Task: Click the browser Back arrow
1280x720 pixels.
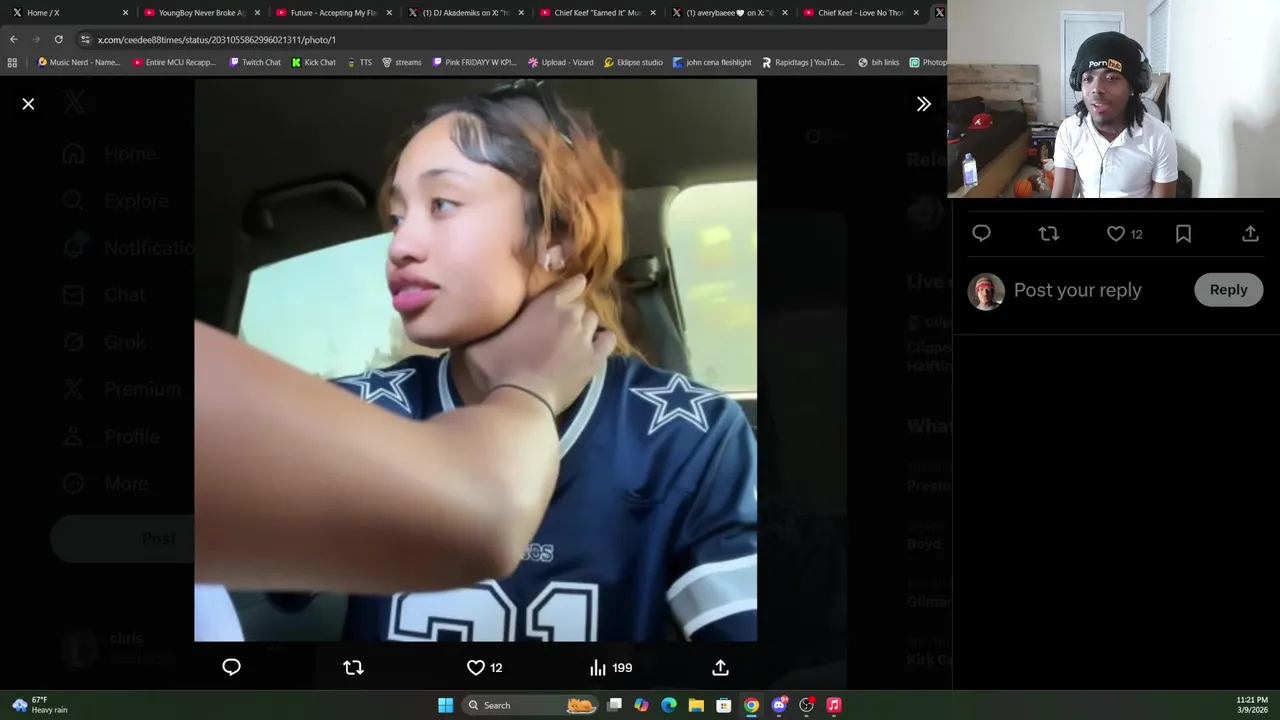Action: (x=13, y=39)
